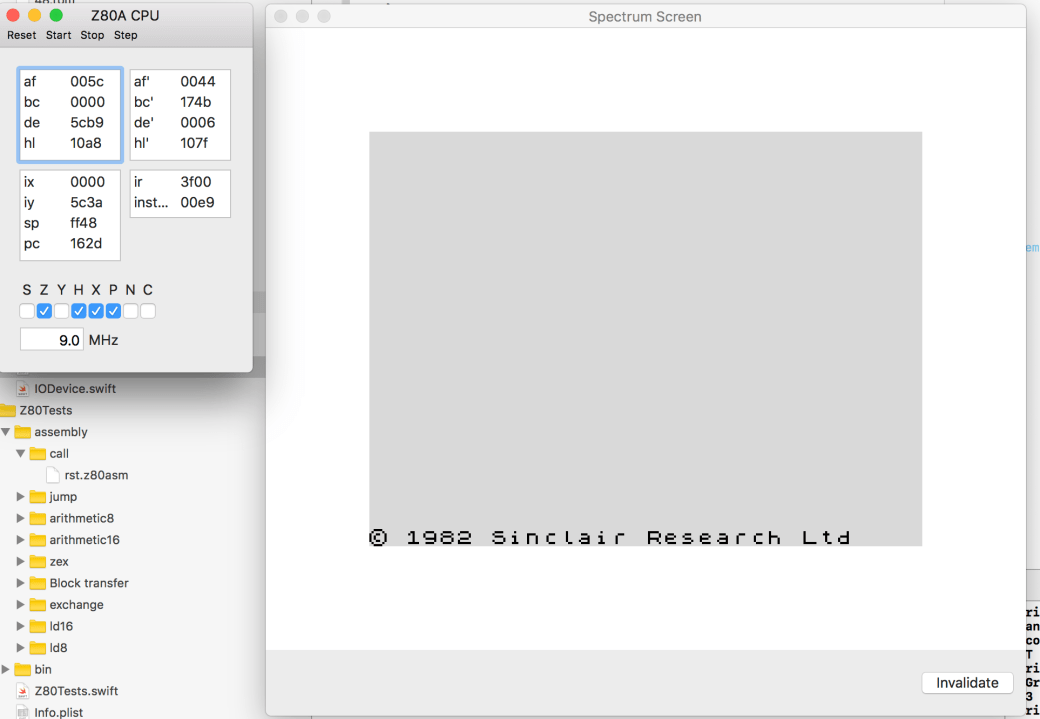Click the exchange folder icon
The width and height of the screenshot is (1040, 719).
[x=38, y=604]
